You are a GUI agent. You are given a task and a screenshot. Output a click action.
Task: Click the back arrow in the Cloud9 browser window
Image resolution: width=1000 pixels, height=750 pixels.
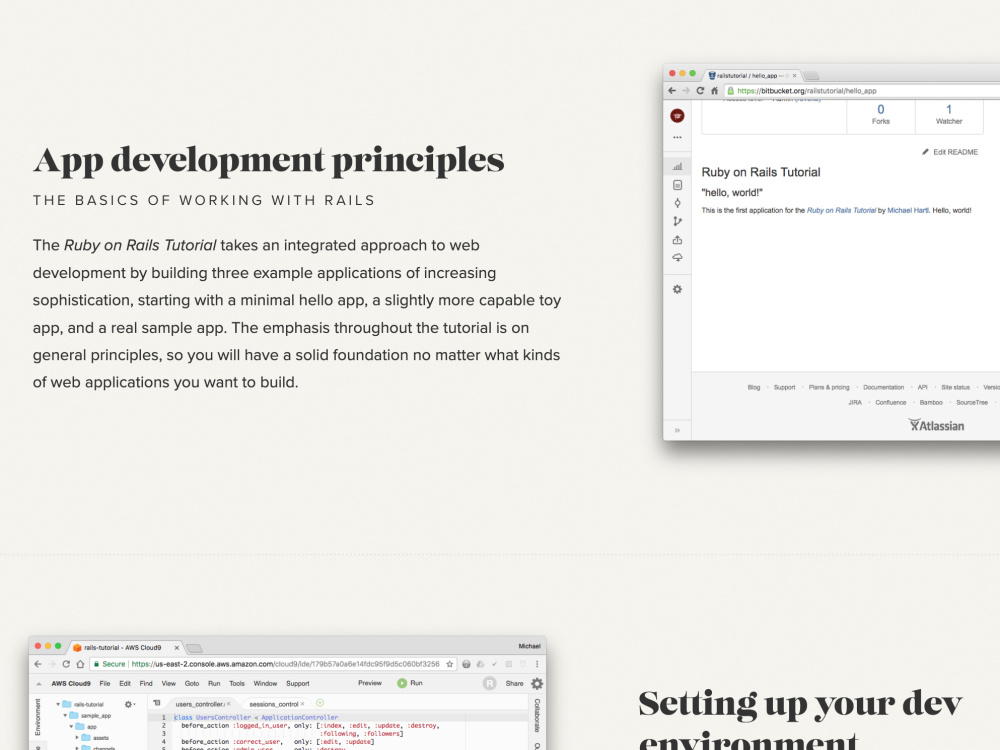click(x=38, y=664)
